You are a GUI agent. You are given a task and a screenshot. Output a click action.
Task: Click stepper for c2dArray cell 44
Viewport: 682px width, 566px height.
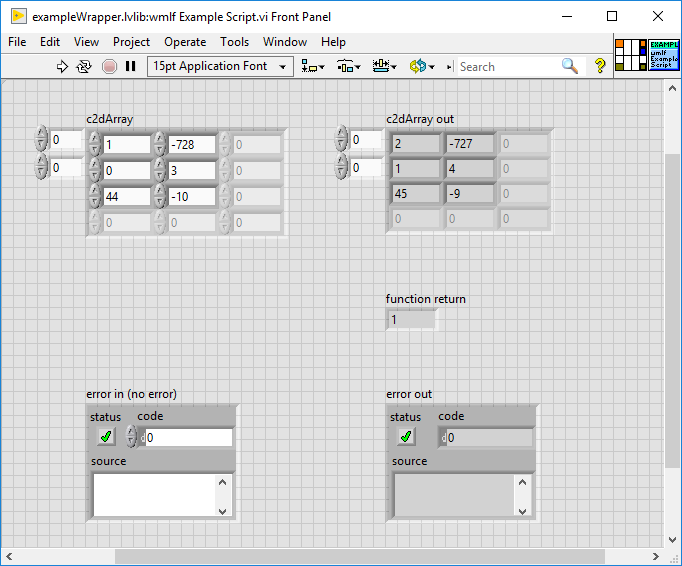pyautogui.click(x=95, y=196)
